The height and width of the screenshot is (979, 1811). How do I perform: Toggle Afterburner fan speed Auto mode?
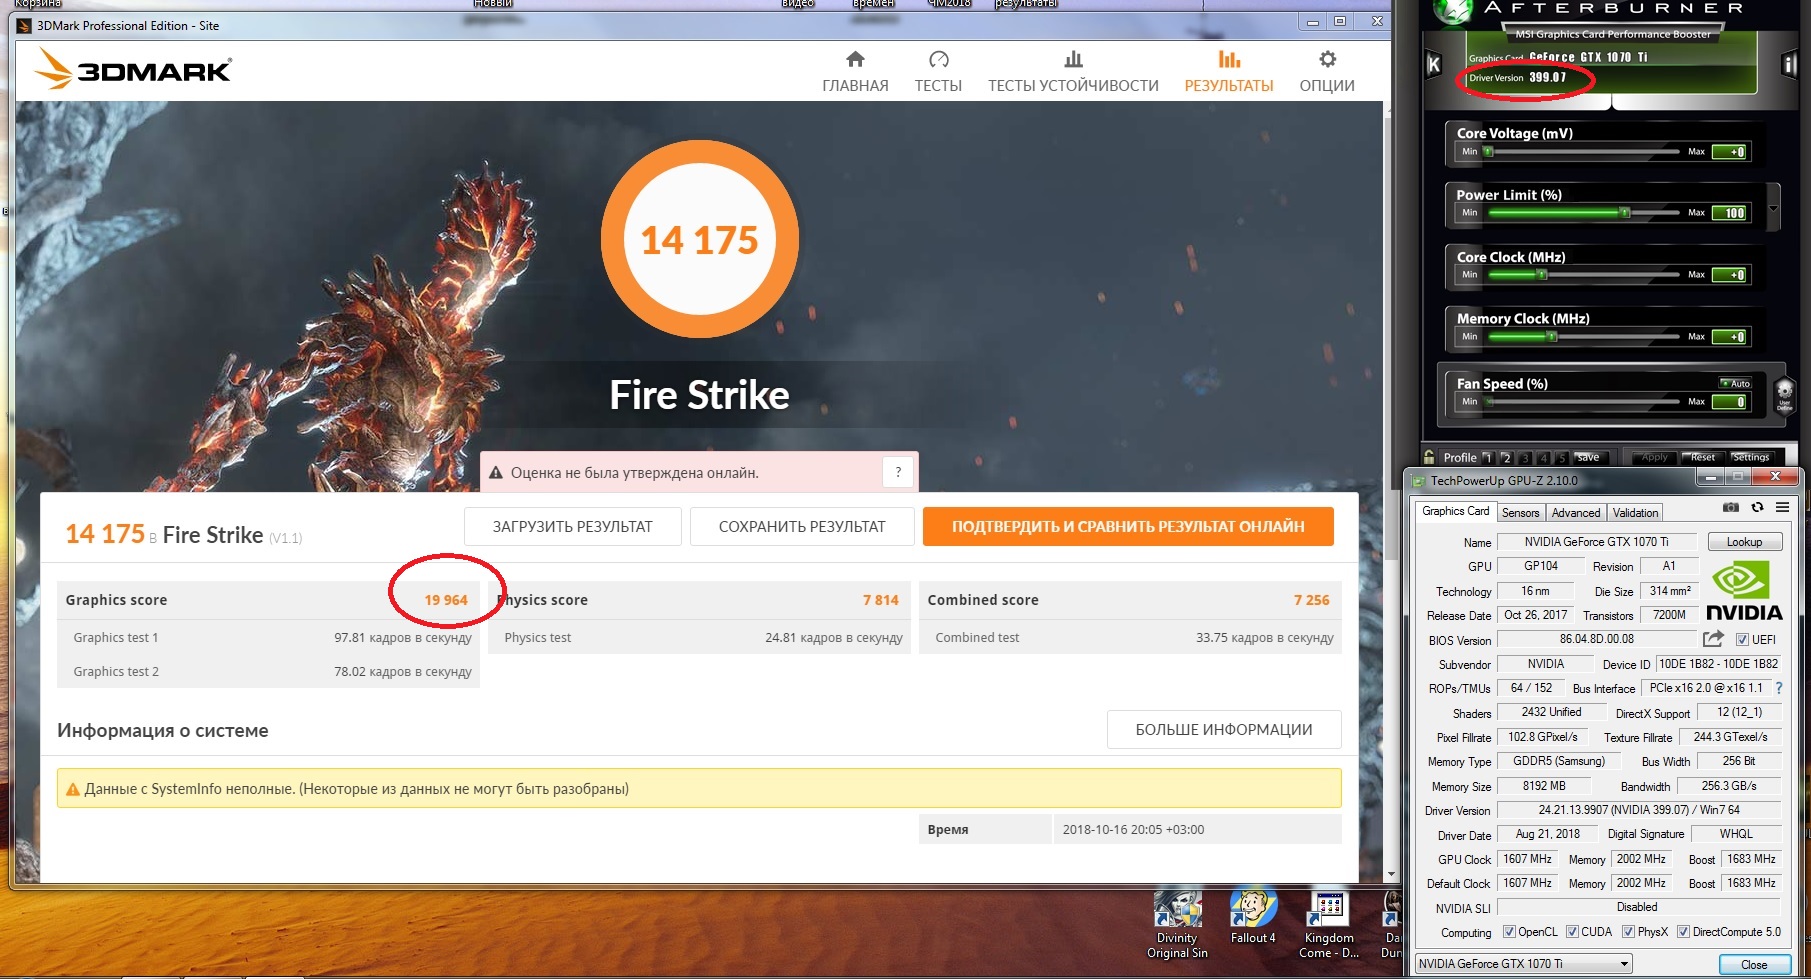coord(1735,383)
